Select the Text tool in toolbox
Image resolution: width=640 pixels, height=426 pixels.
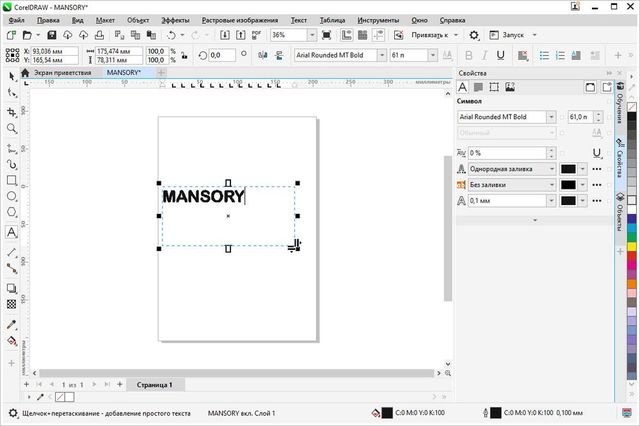pos(12,232)
